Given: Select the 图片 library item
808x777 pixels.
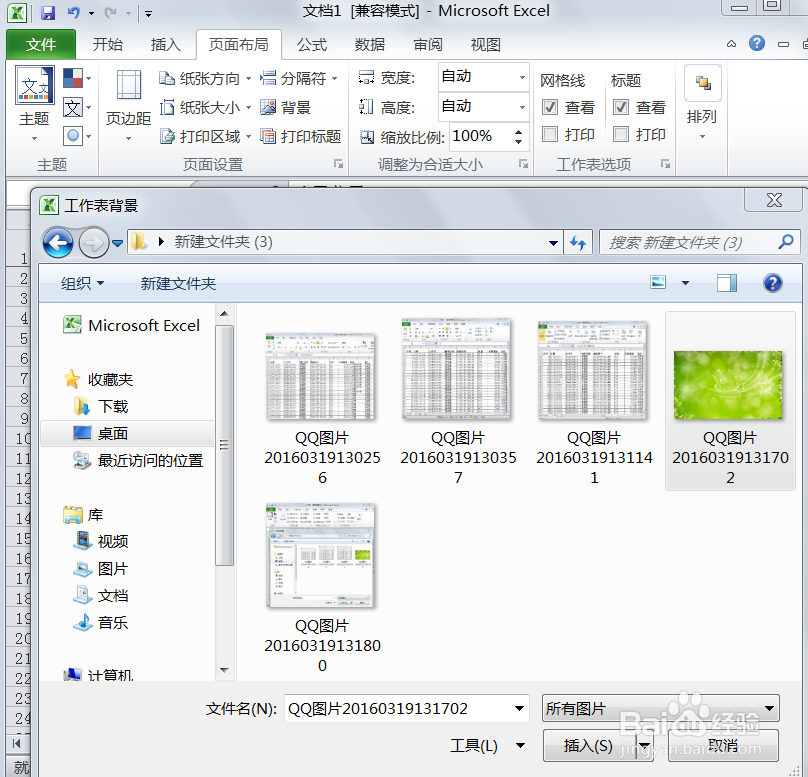Looking at the screenshot, I should click(101, 568).
